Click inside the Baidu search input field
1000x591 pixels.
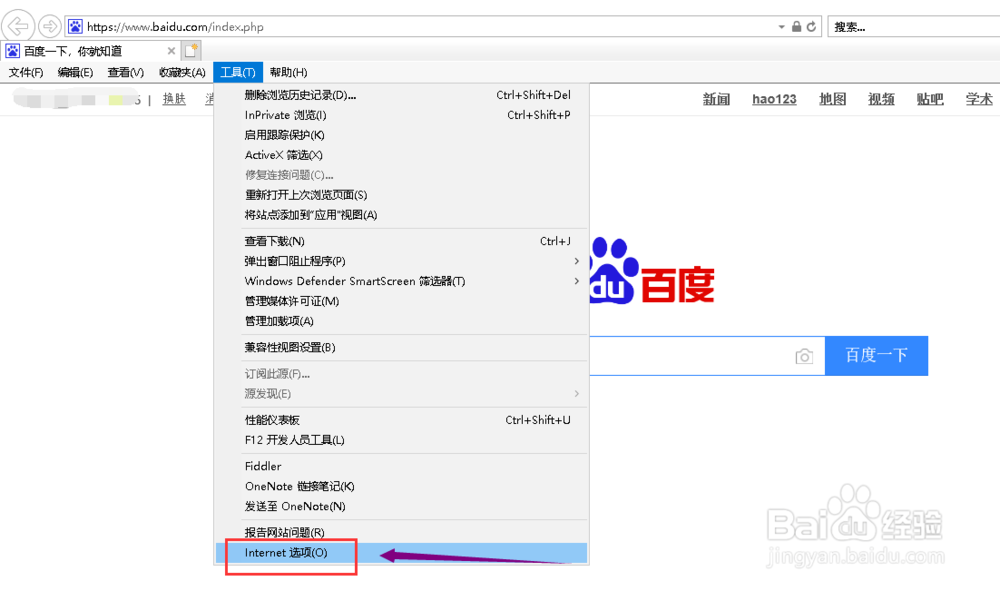(x=700, y=355)
